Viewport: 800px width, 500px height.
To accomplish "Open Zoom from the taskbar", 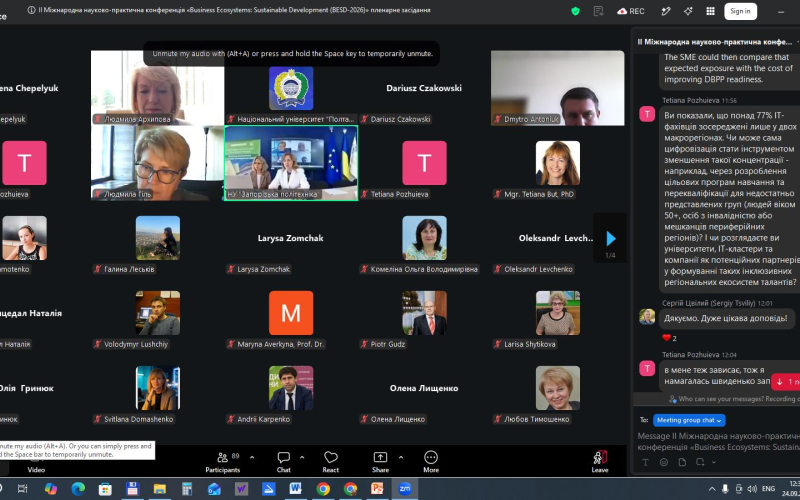I will coord(405,489).
